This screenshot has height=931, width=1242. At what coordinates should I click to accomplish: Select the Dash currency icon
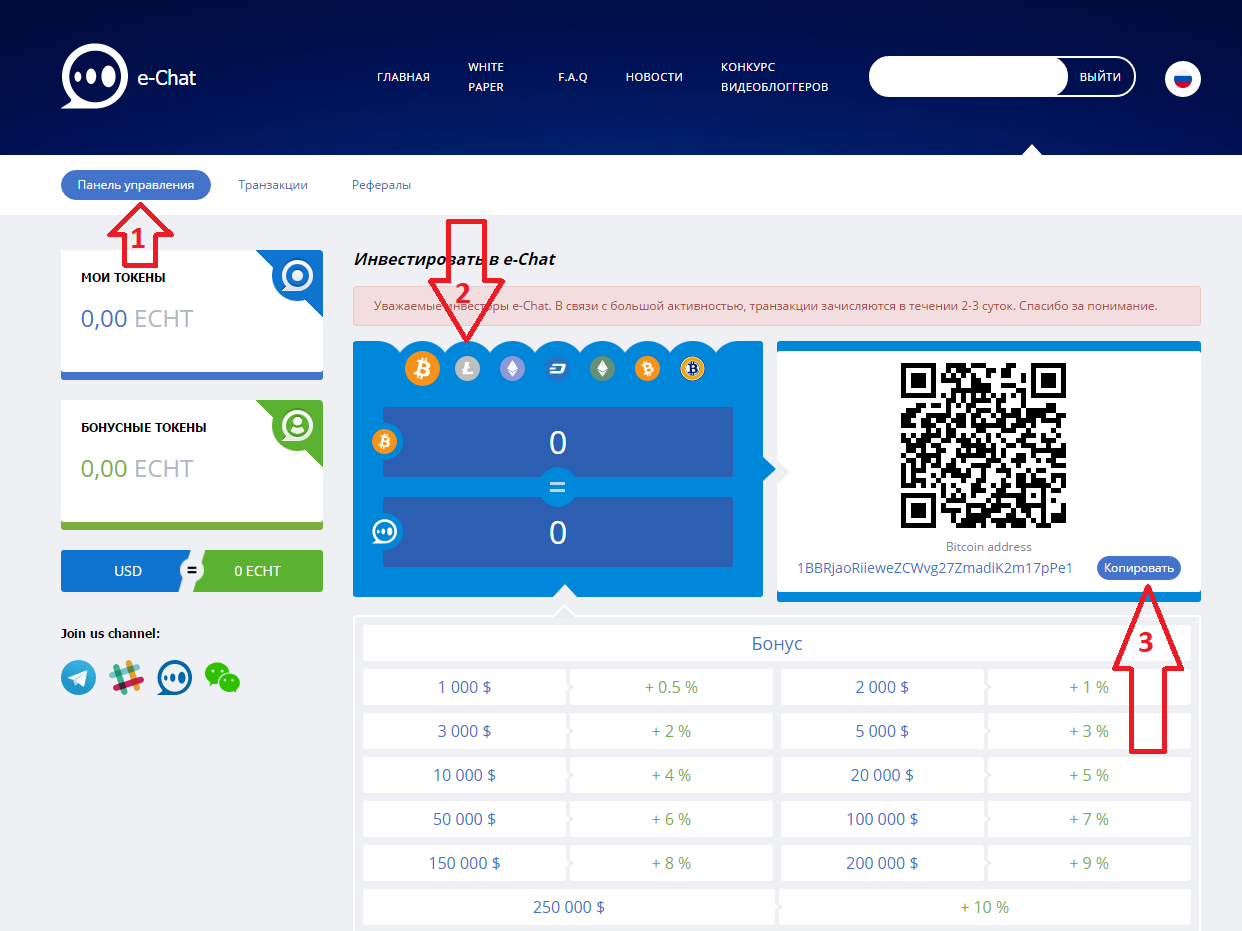[557, 369]
